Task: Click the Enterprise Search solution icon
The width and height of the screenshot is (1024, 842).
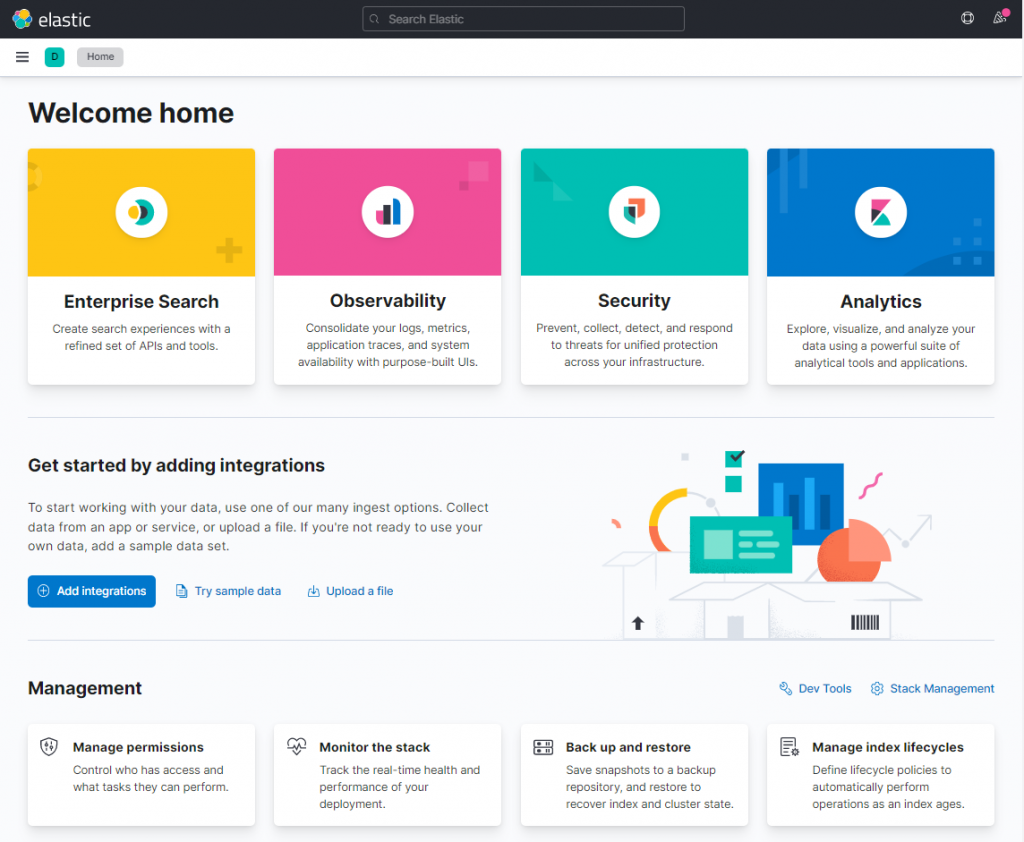Action: (141, 211)
